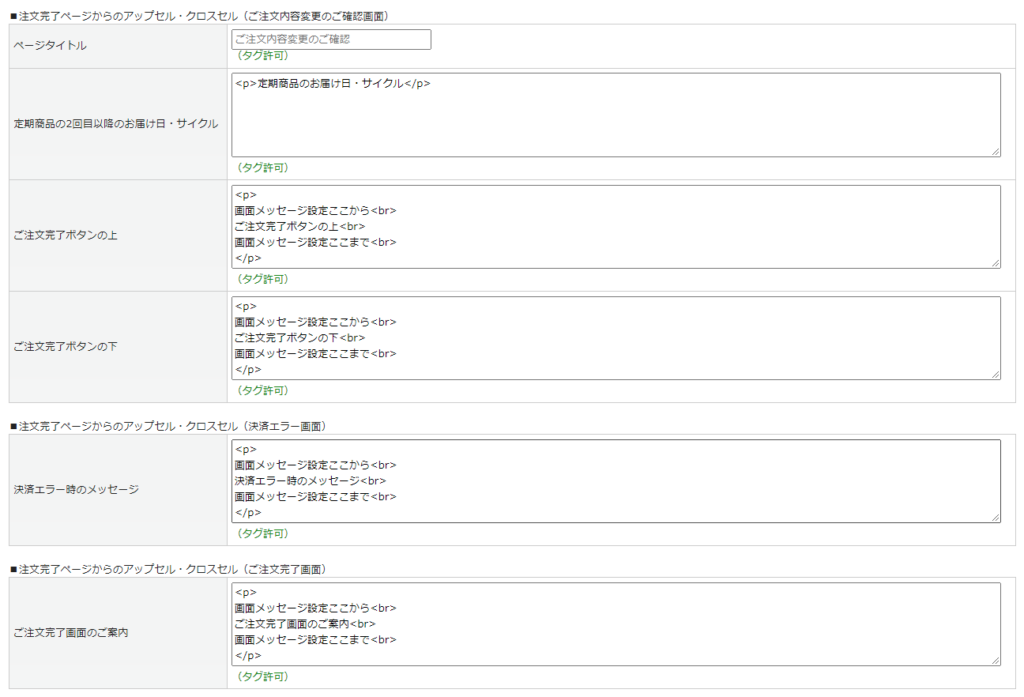Click resize handle of ご注文完了画面のご案内 textarea
Image resolution: width=1024 pixels, height=697 pixels.
(995, 660)
